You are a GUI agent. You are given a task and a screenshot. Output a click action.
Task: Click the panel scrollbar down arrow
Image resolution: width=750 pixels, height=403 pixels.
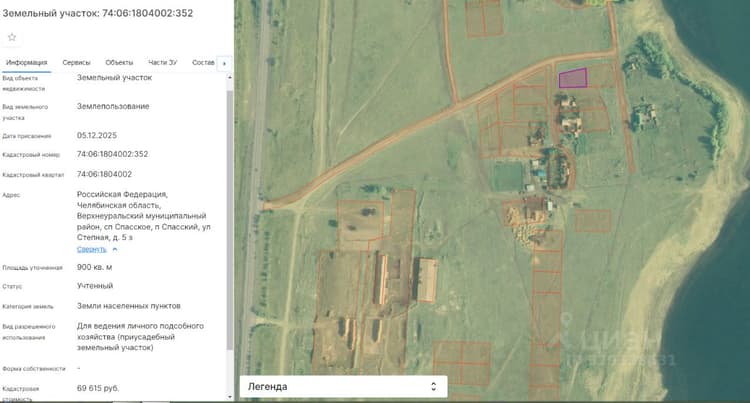pos(230,397)
